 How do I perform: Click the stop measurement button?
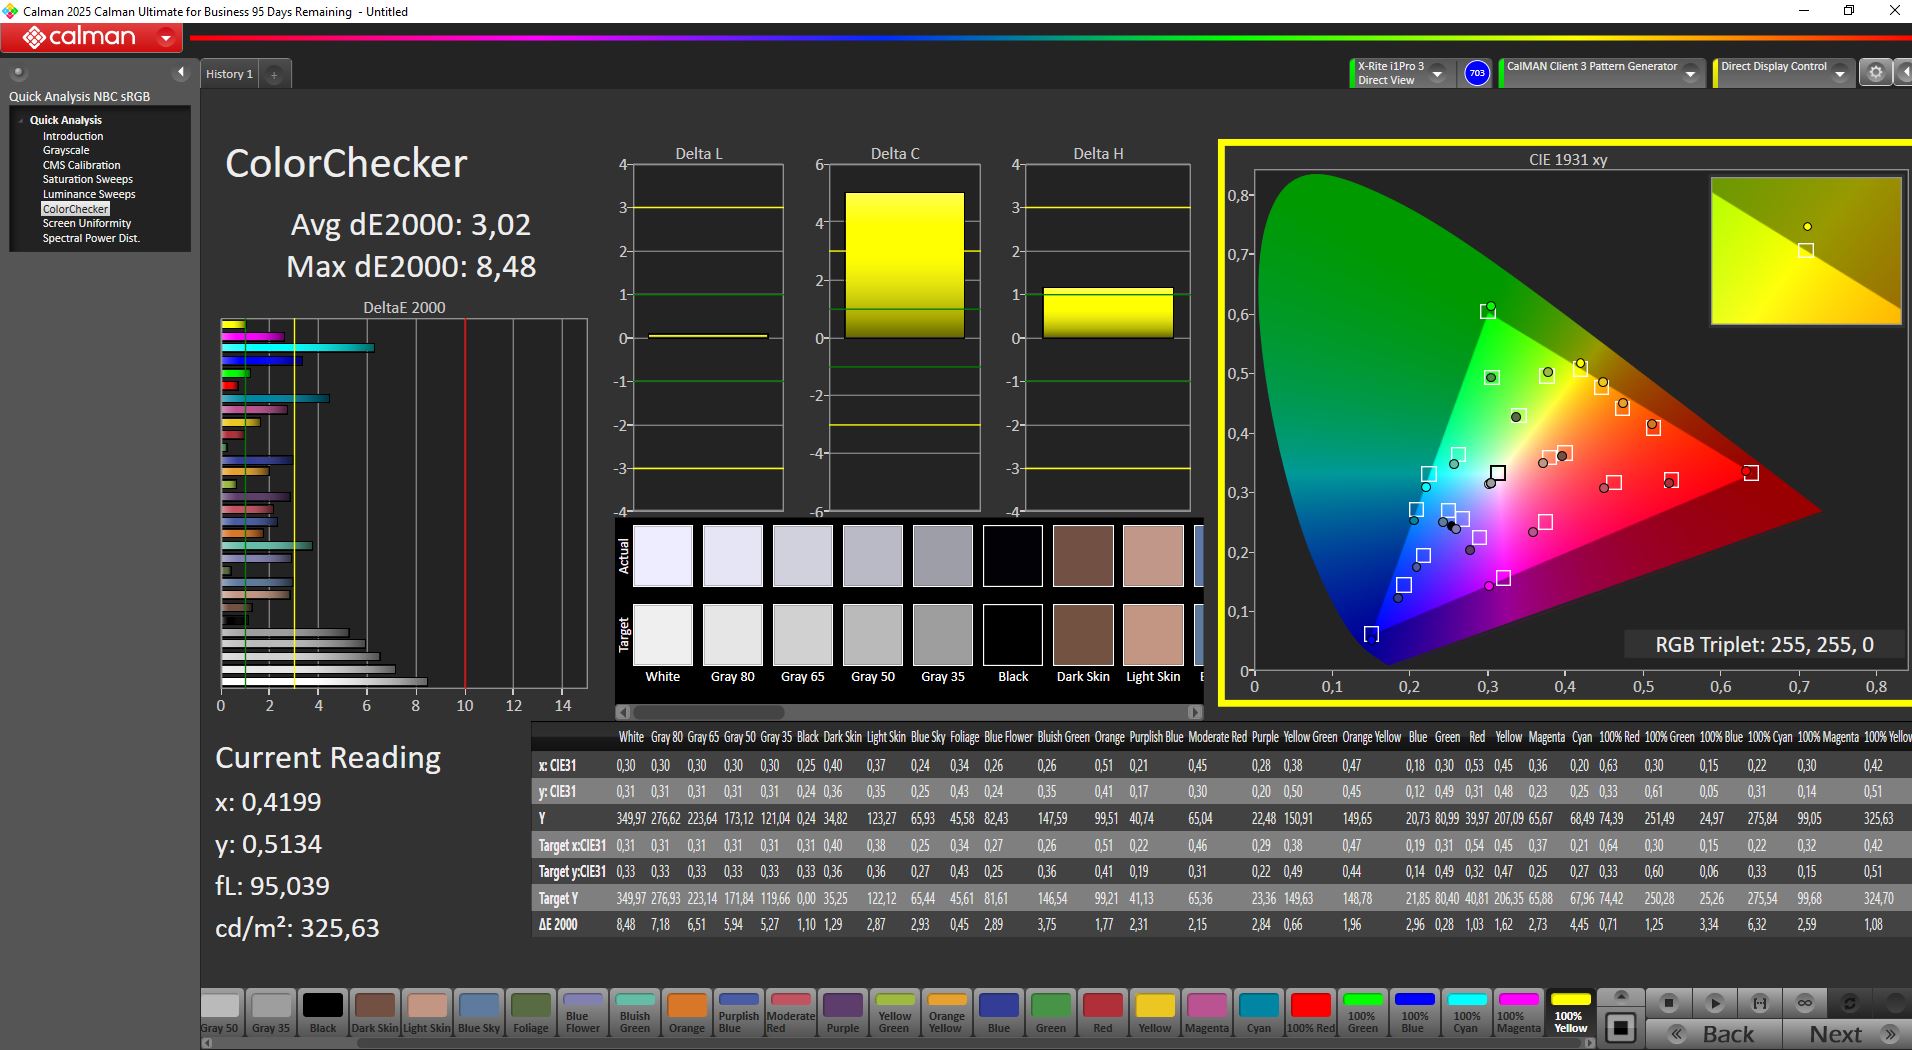(x=1668, y=1003)
